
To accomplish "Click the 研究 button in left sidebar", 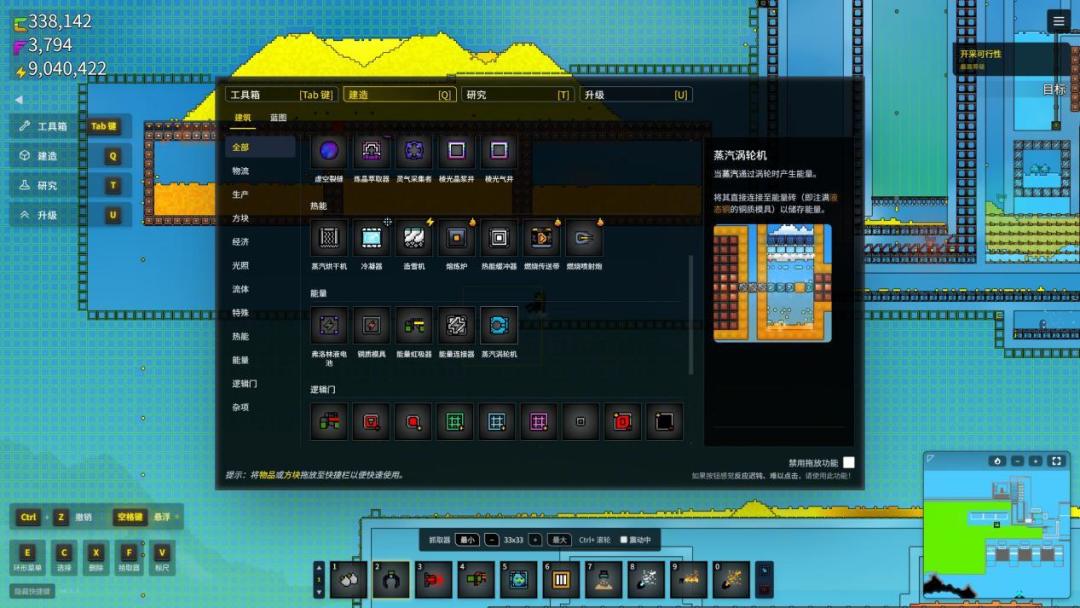I will point(70,185).
